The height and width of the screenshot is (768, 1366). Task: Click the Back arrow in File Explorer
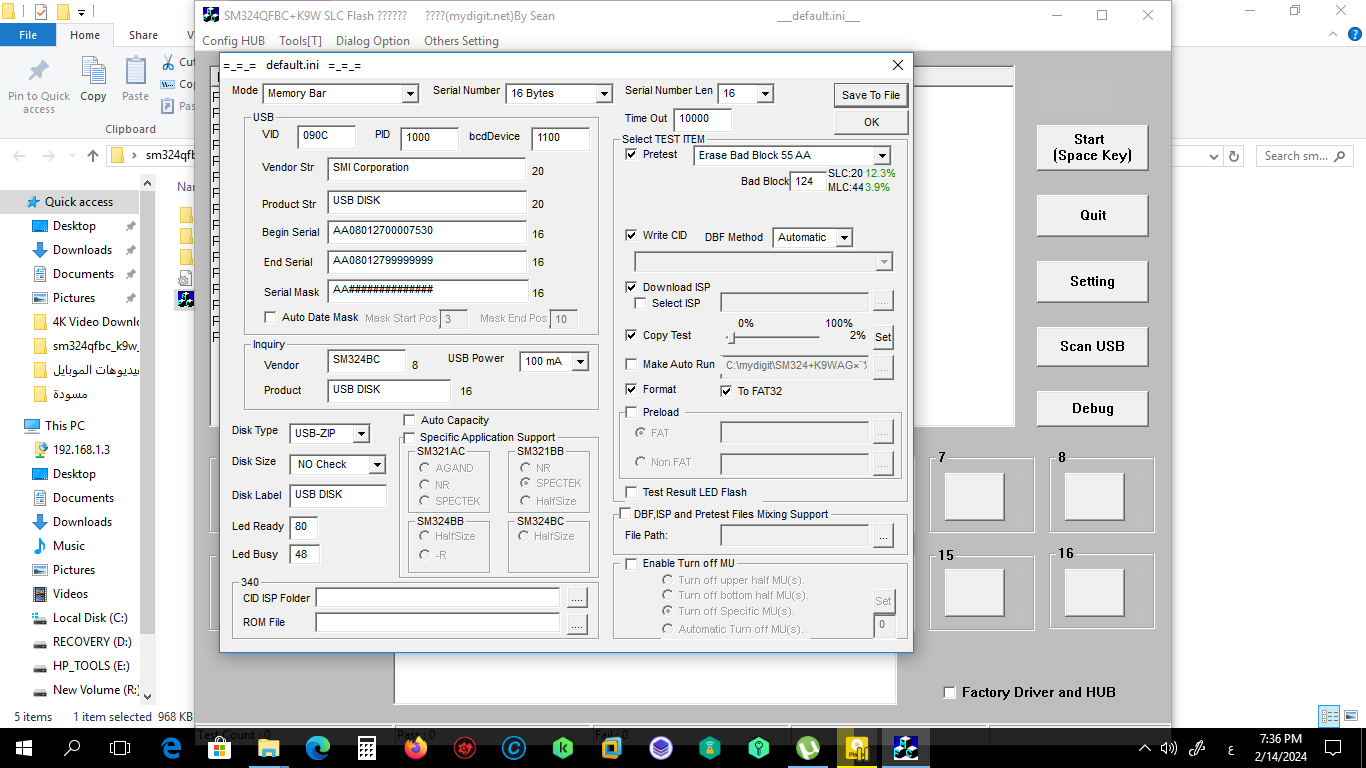21,156
